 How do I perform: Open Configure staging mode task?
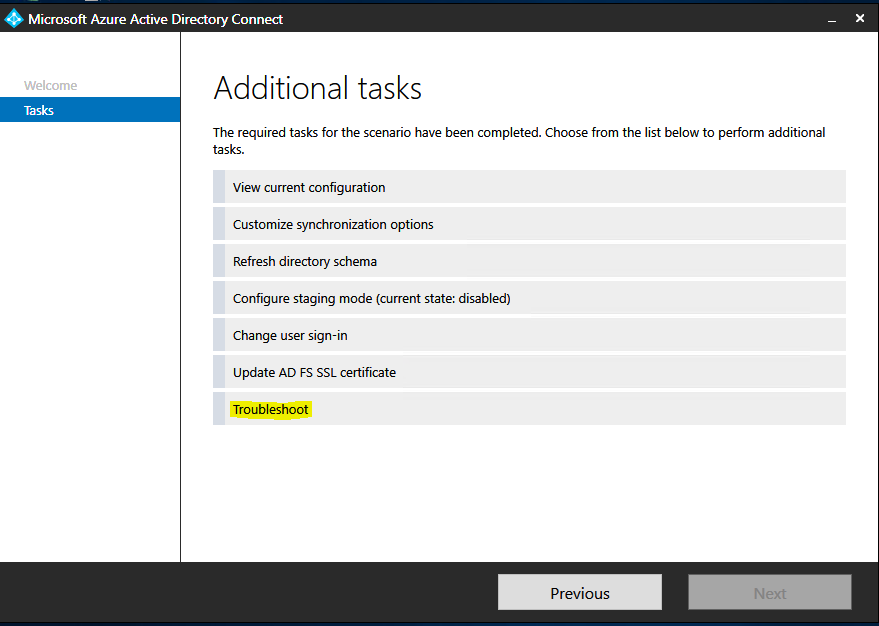pyautogui.click(x=371, y=298)
